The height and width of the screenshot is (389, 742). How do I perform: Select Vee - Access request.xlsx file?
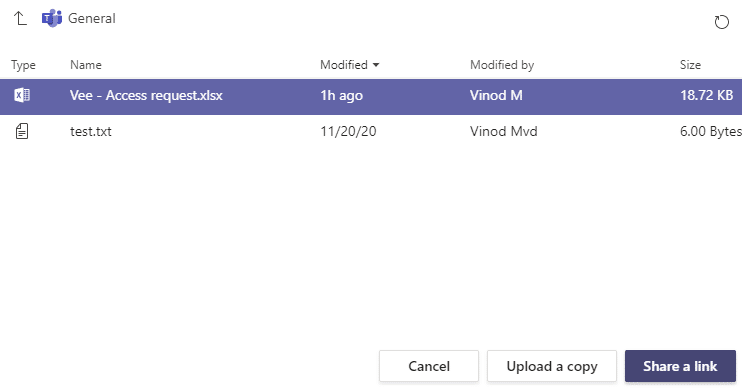tap(371, 96)
